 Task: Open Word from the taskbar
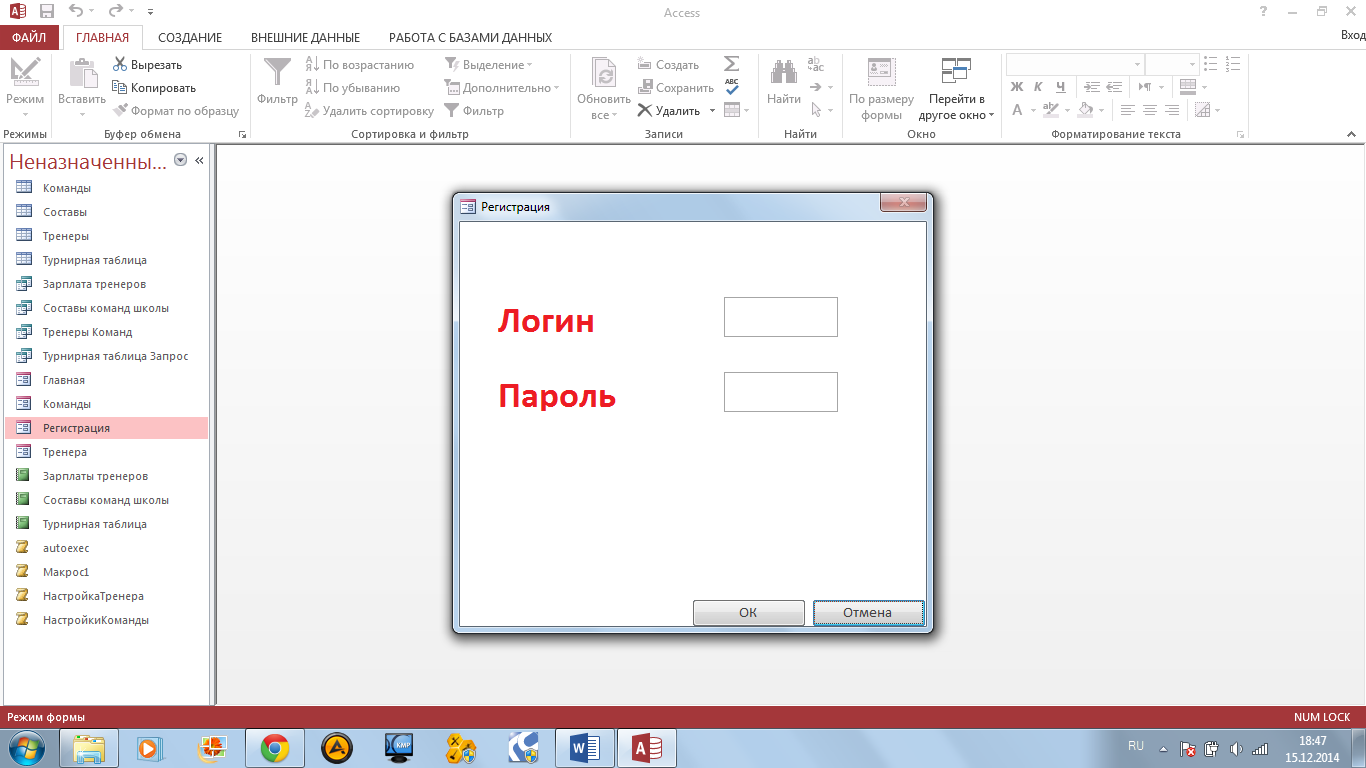click(584, 748)
